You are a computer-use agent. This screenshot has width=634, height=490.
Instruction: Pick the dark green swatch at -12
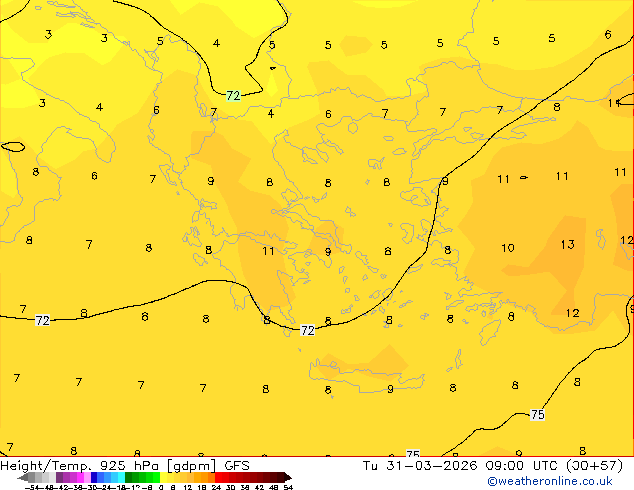(129, 478)
